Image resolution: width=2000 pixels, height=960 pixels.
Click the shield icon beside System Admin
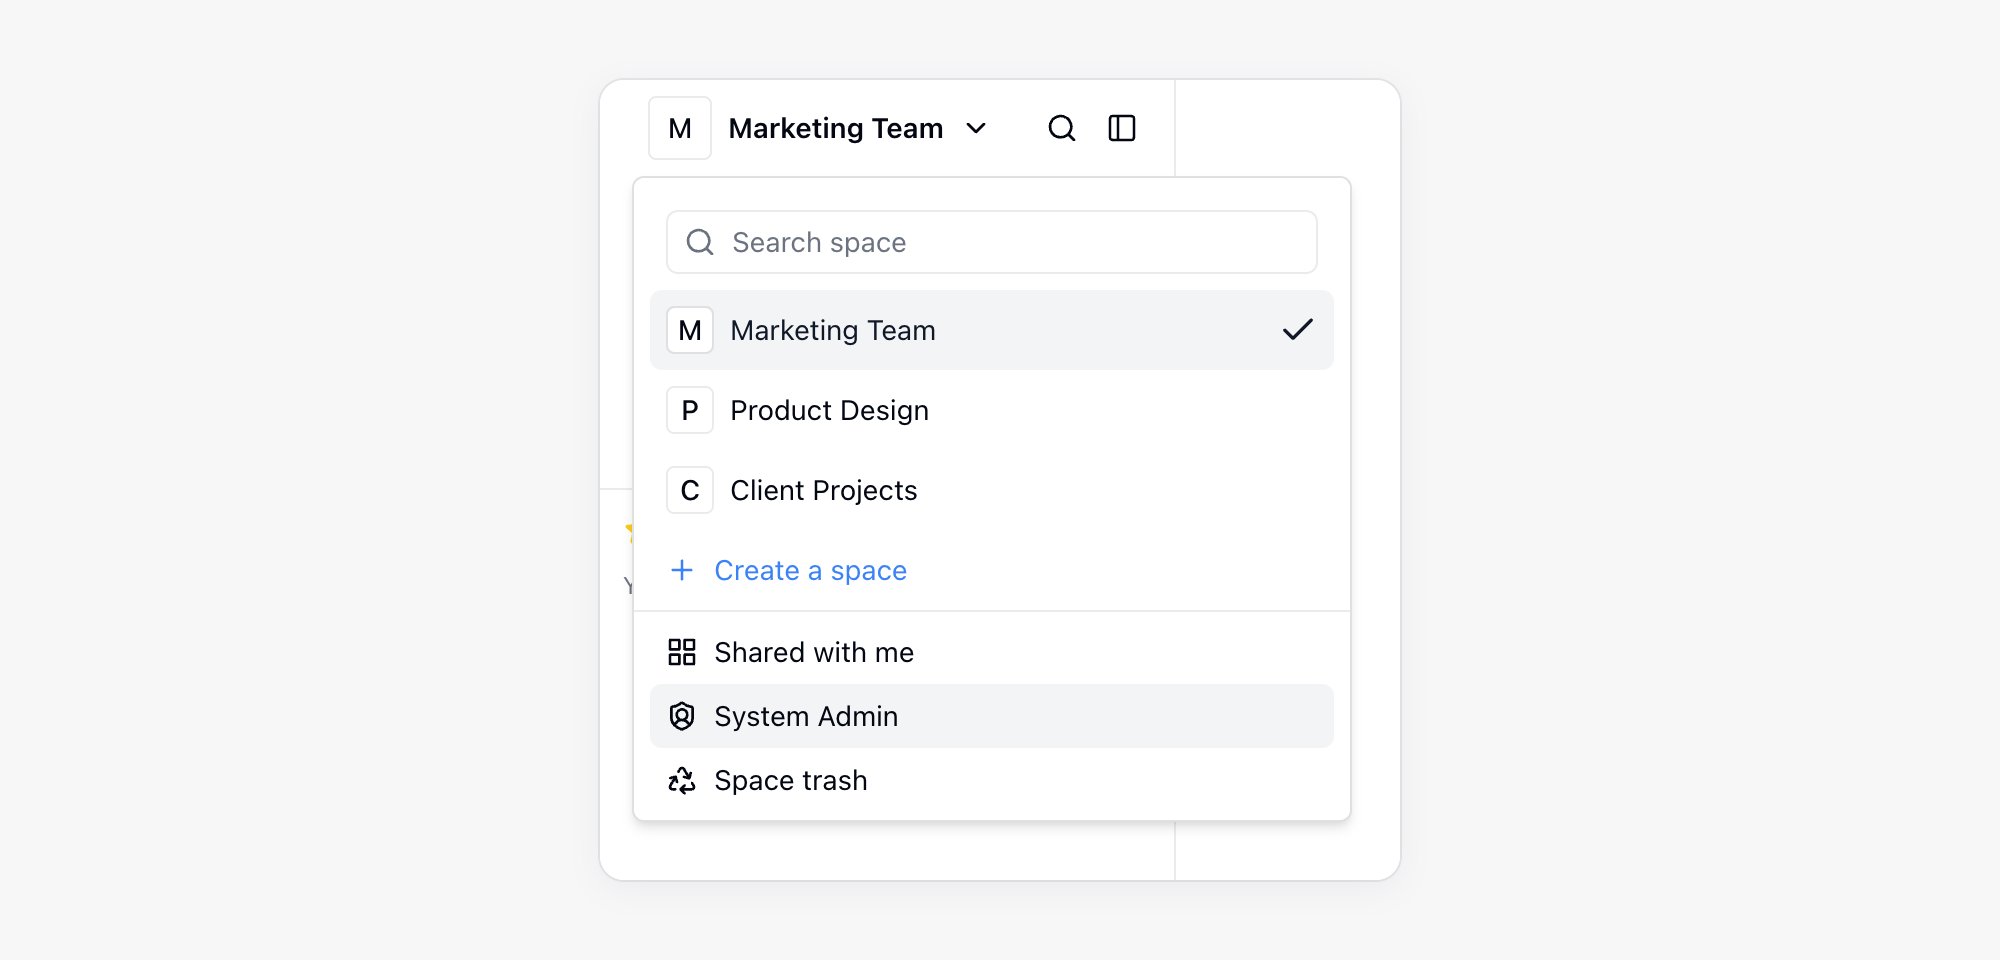click(682, 716)
